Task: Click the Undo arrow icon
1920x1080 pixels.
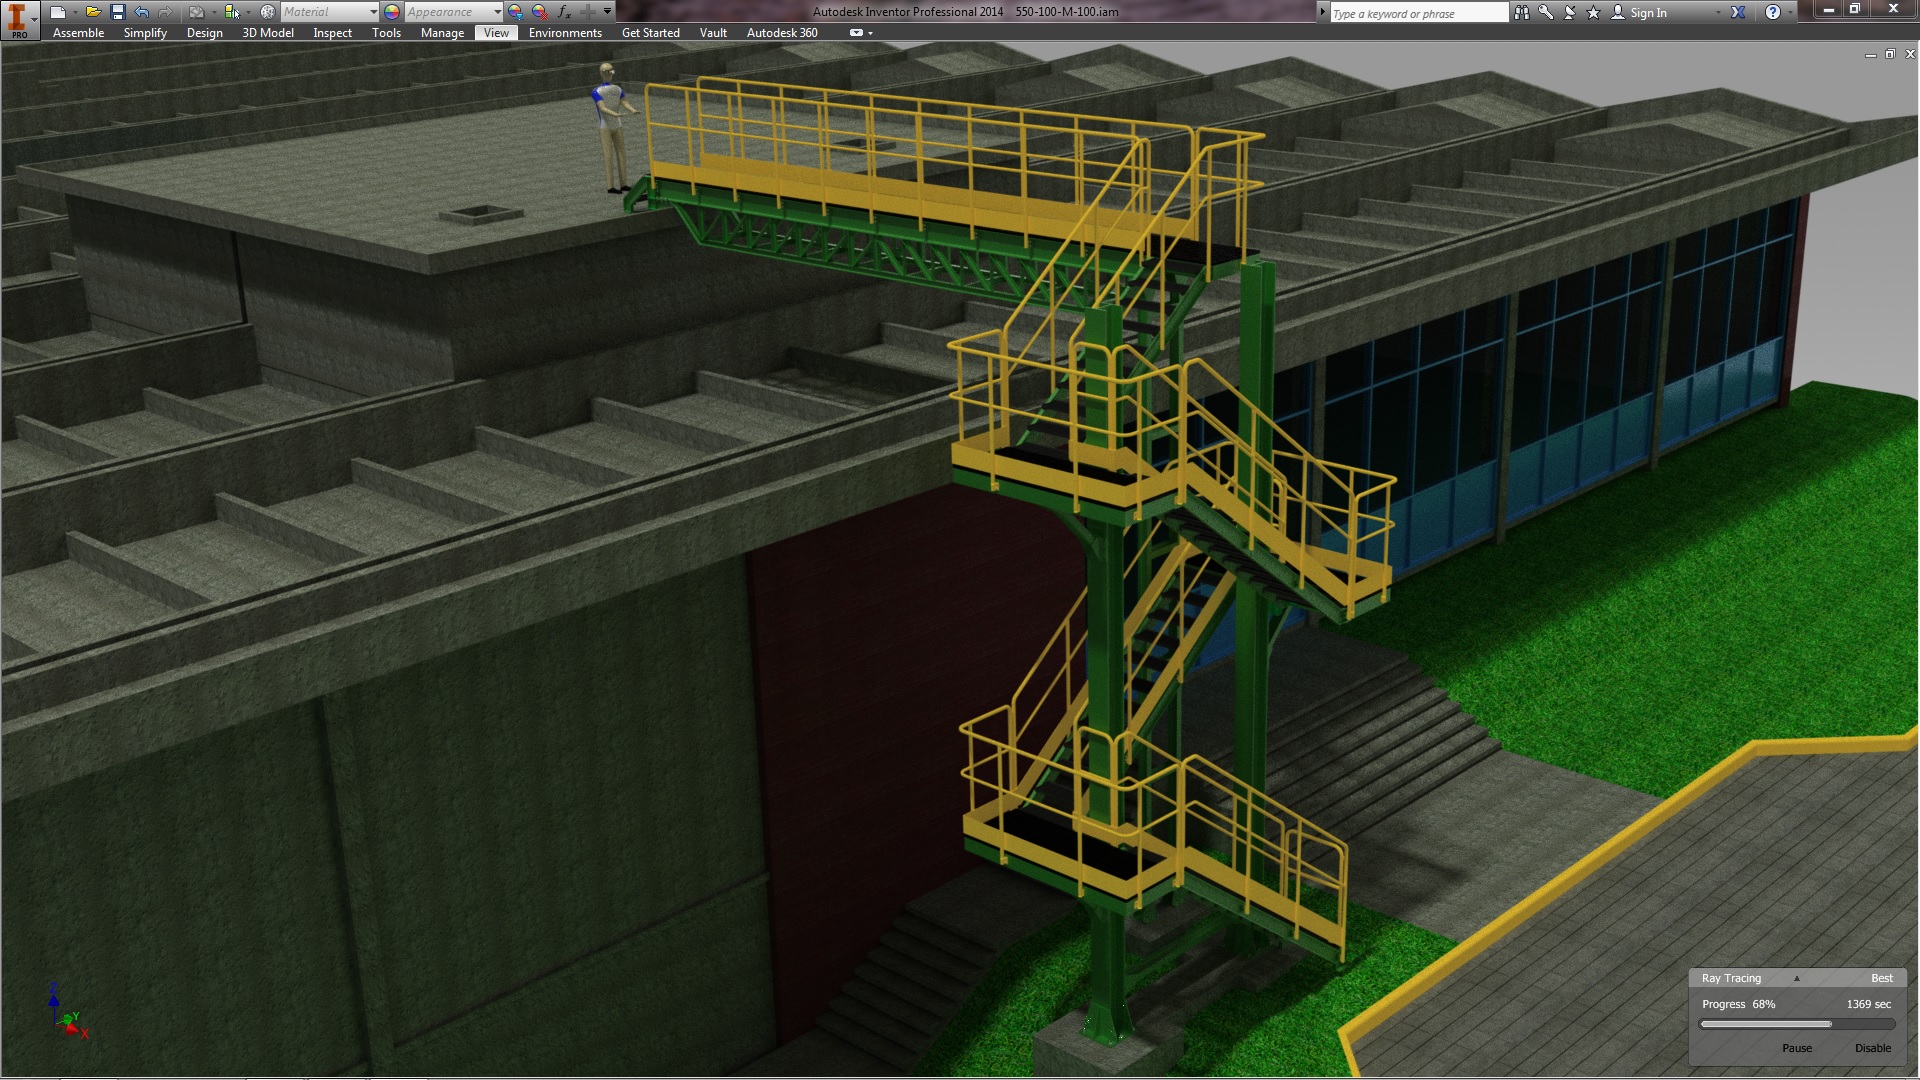Action: (x=142, y=12)
